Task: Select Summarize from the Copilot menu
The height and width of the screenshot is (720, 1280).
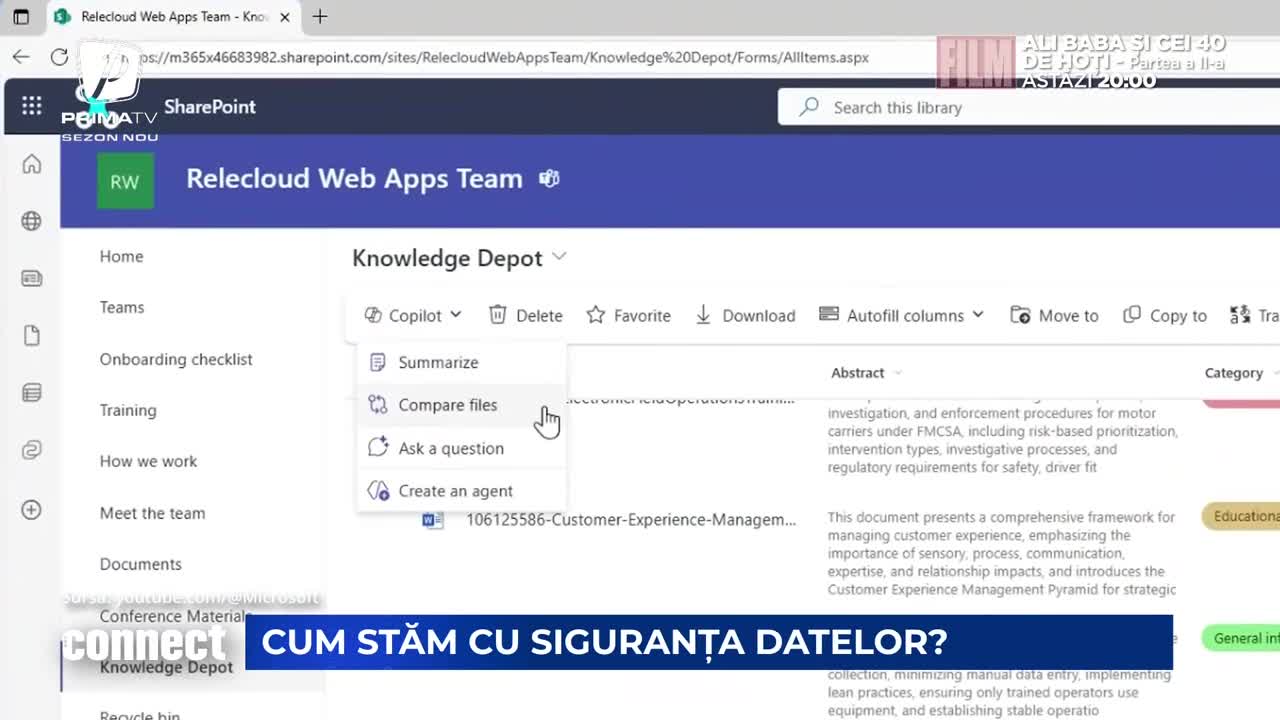Action: (438, 363)
